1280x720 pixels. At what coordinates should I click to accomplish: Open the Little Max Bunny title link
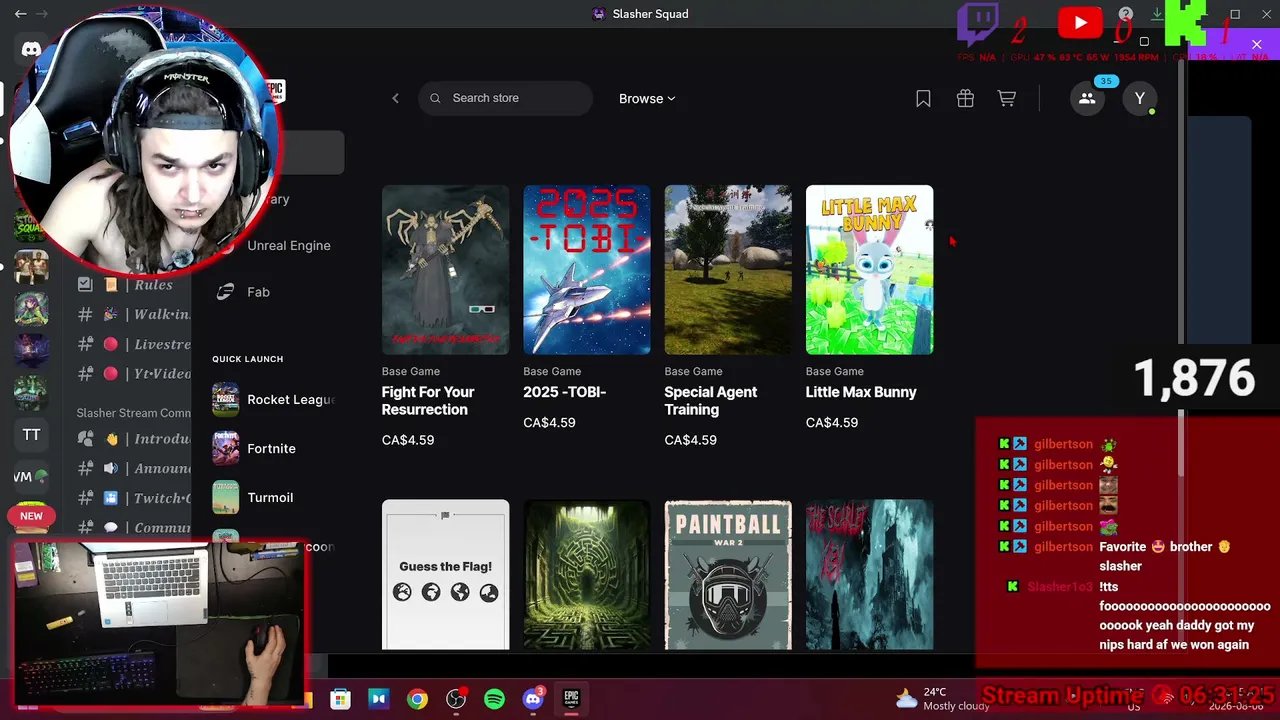tap(861, 392)
